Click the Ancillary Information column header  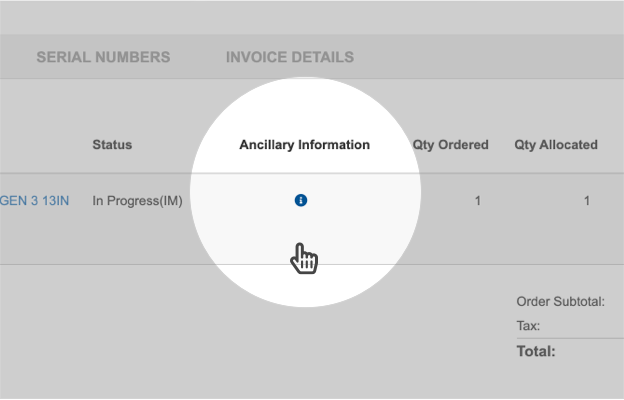point(304,145)
